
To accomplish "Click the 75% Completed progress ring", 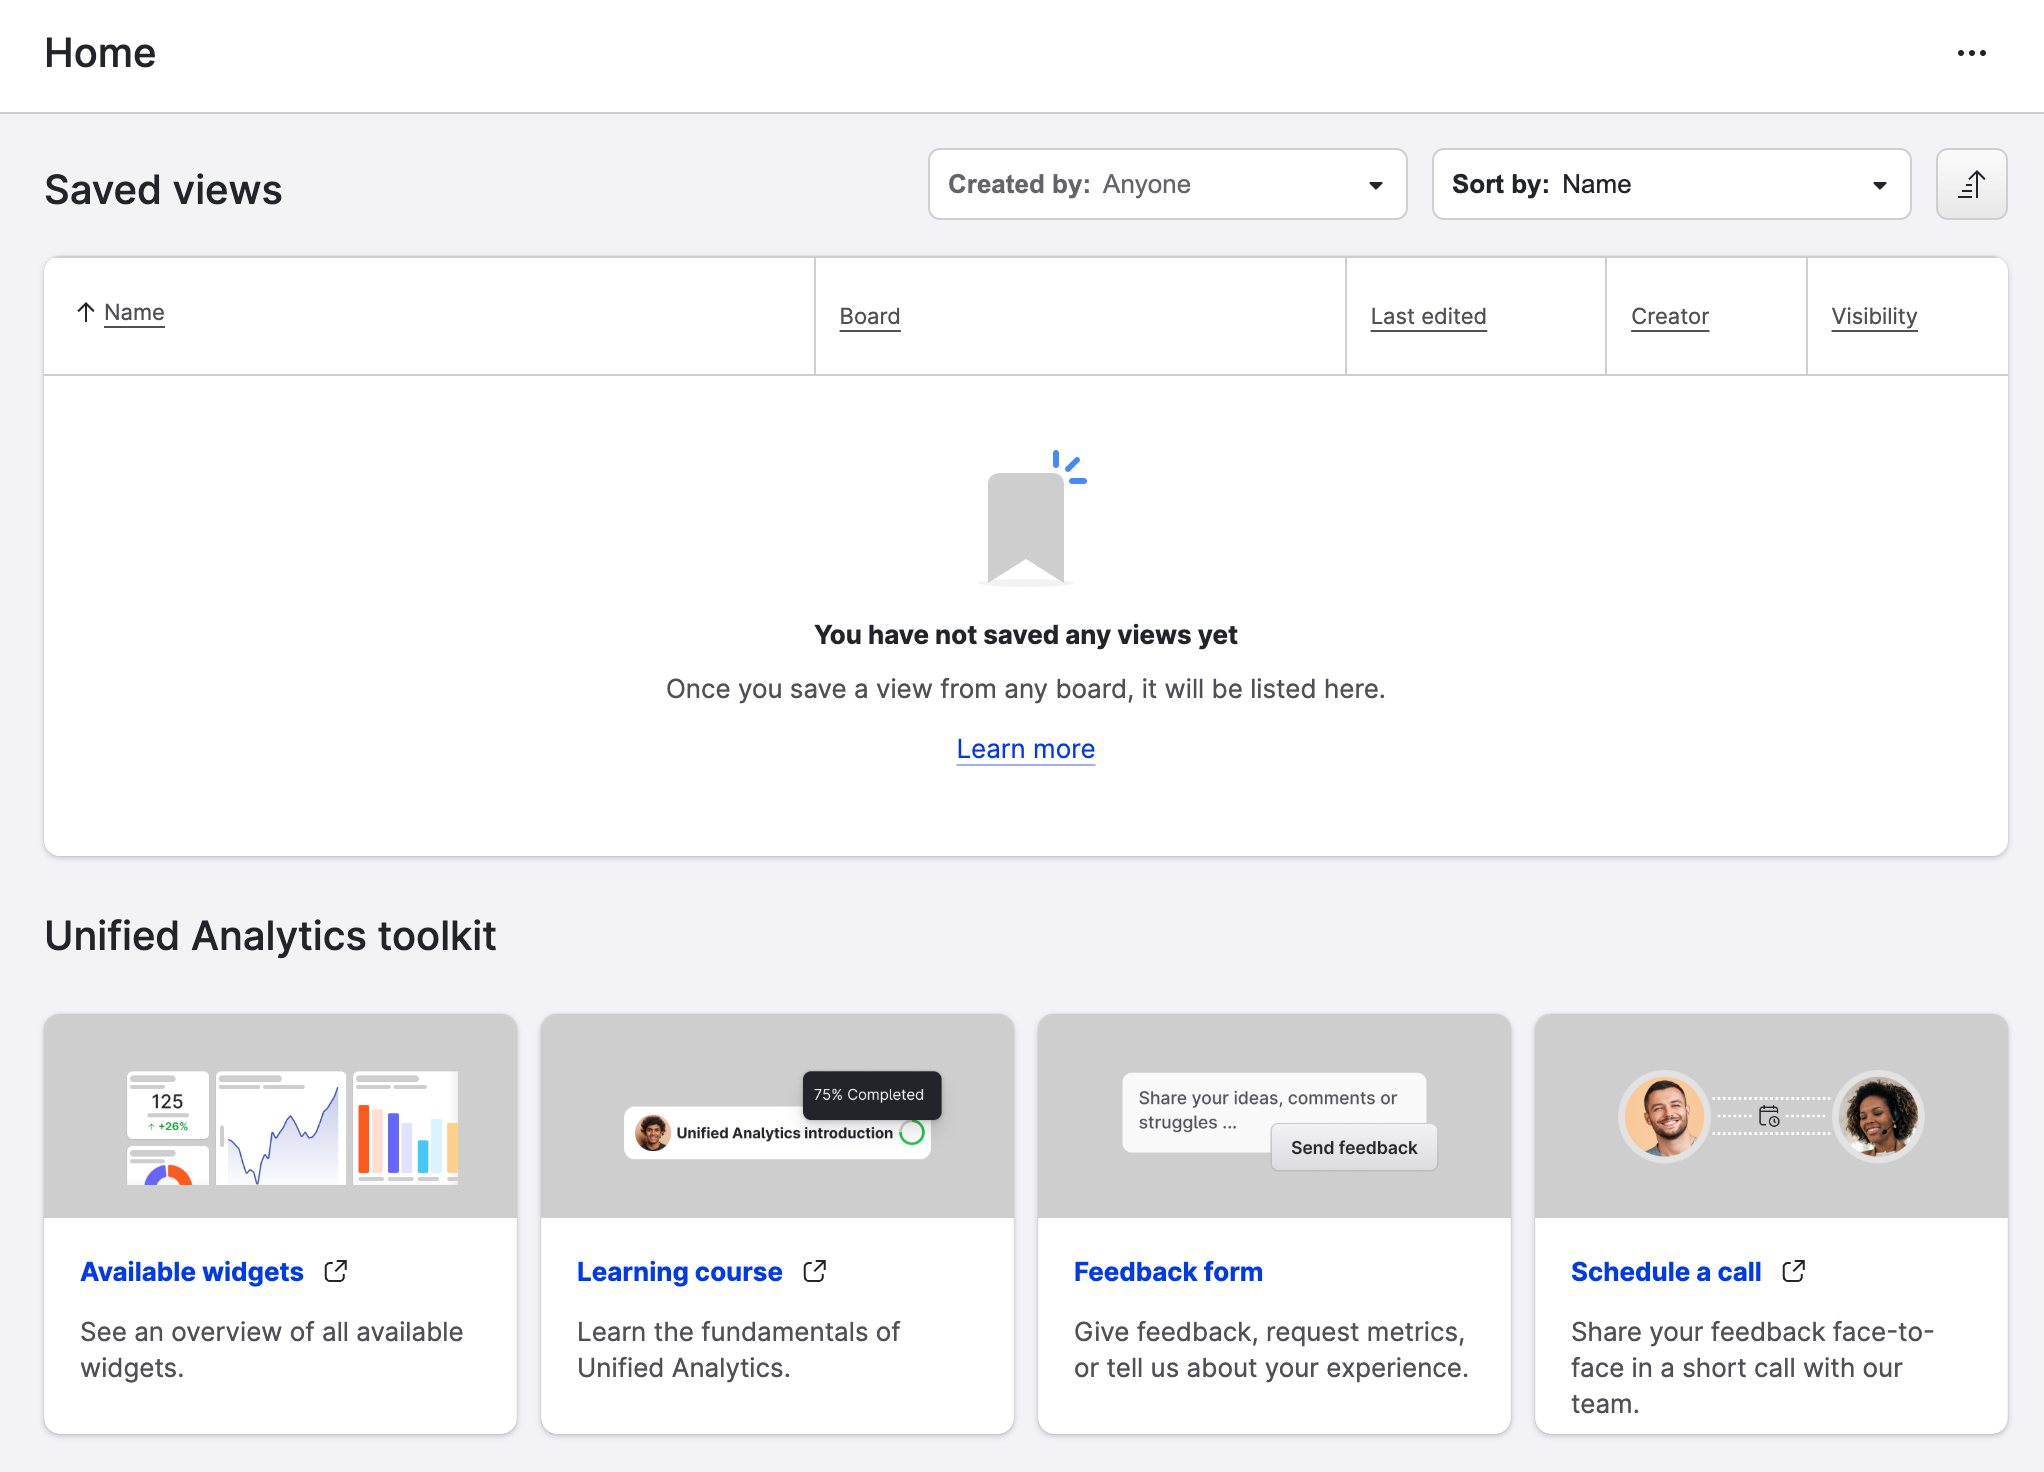I will click(911, 1133).
